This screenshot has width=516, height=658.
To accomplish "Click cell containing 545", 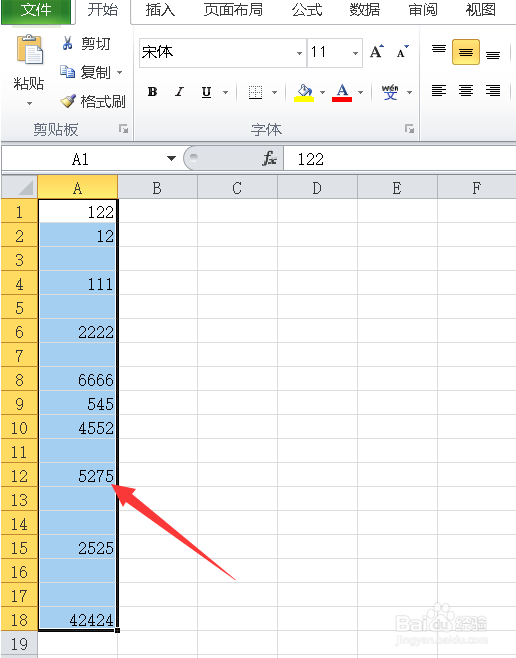I will click(78, 403).
